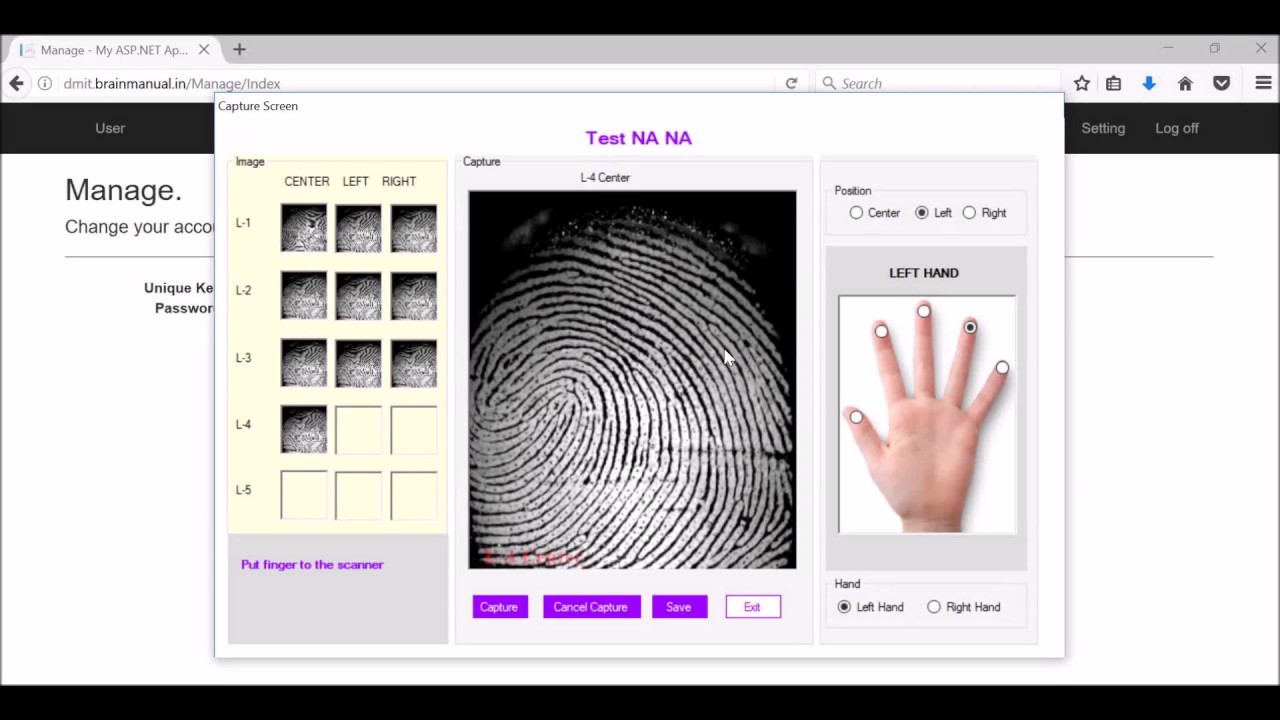Click the bookmark star icon

pos(1082,84)
